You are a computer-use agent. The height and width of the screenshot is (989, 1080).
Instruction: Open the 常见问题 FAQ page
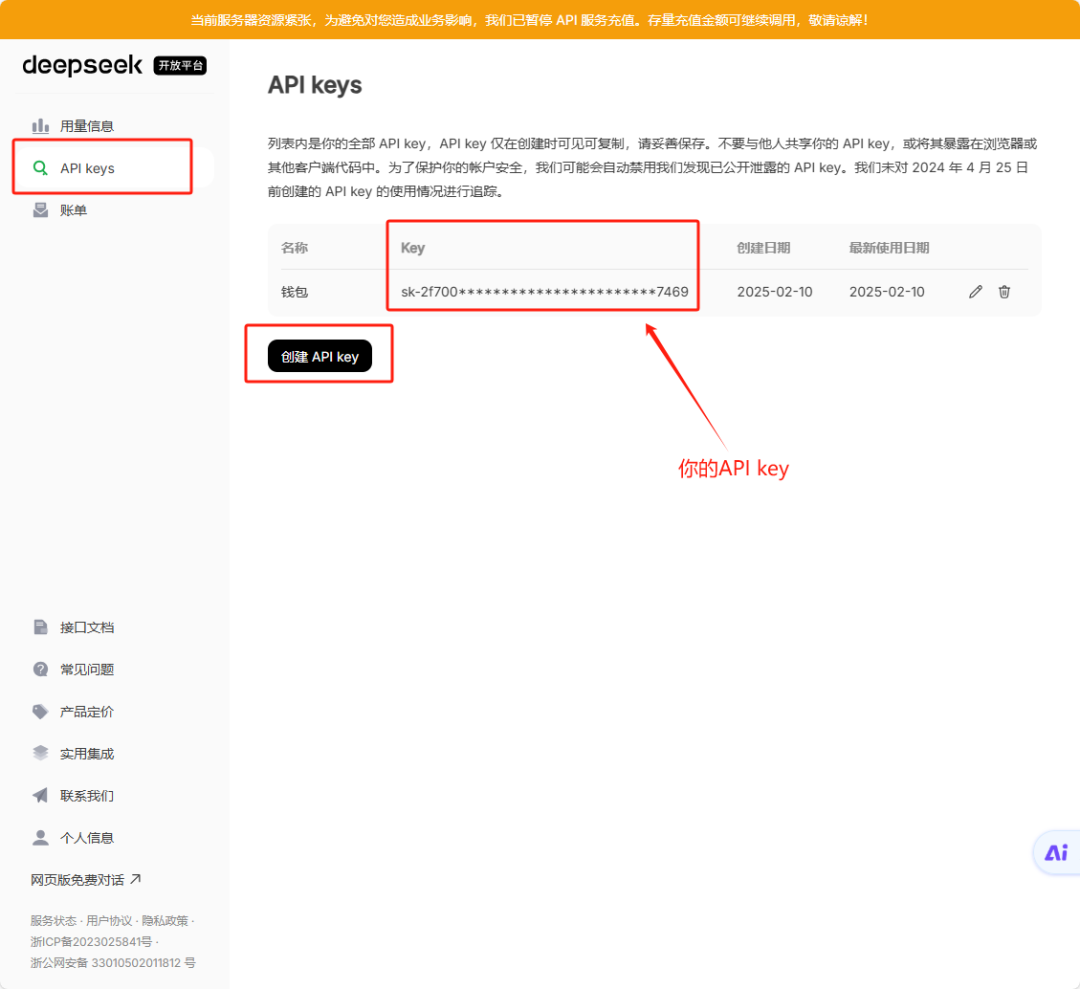click(x=87, y=669)
